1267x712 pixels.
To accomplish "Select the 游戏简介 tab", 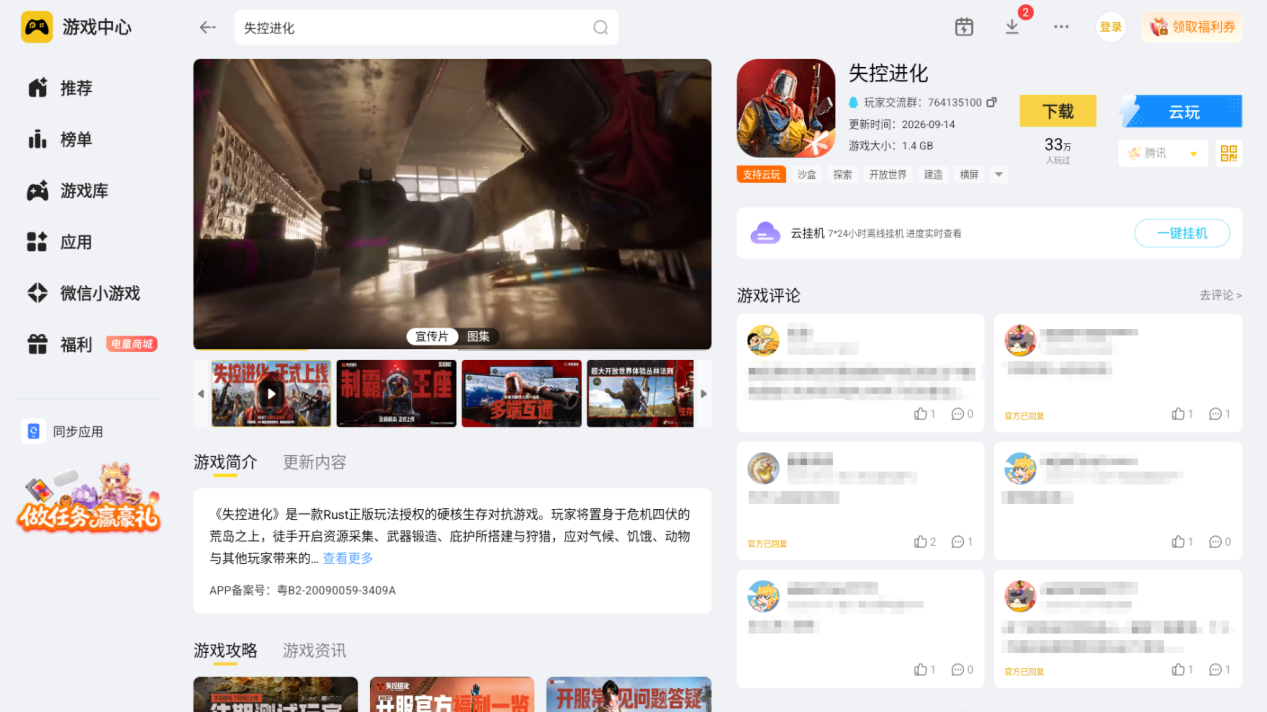I will (x=225, y=462).
